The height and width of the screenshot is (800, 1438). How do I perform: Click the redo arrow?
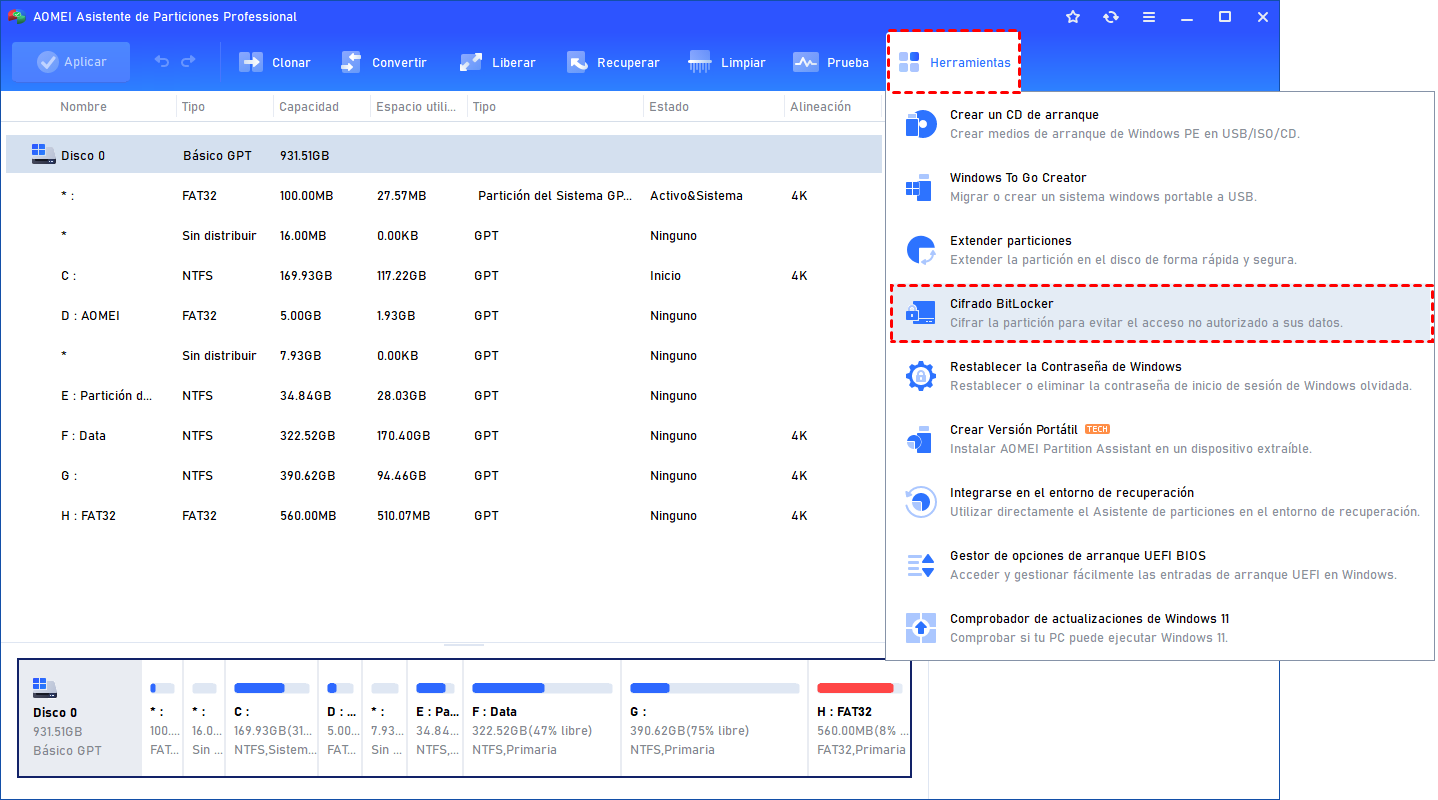click(190, 61)
